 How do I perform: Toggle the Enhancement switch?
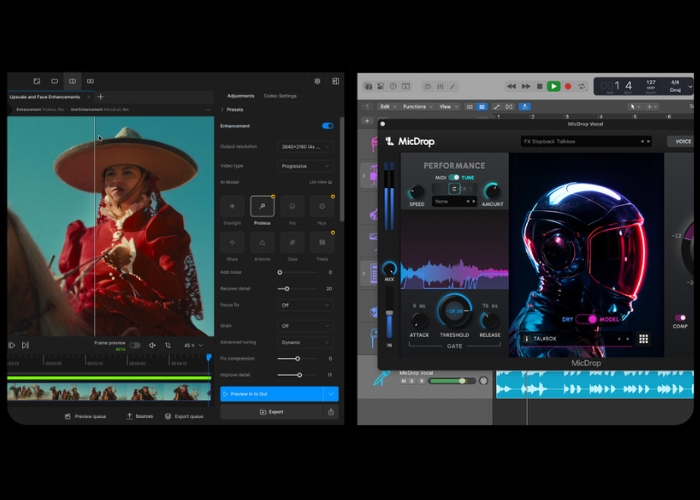click(x=328, y=126)
